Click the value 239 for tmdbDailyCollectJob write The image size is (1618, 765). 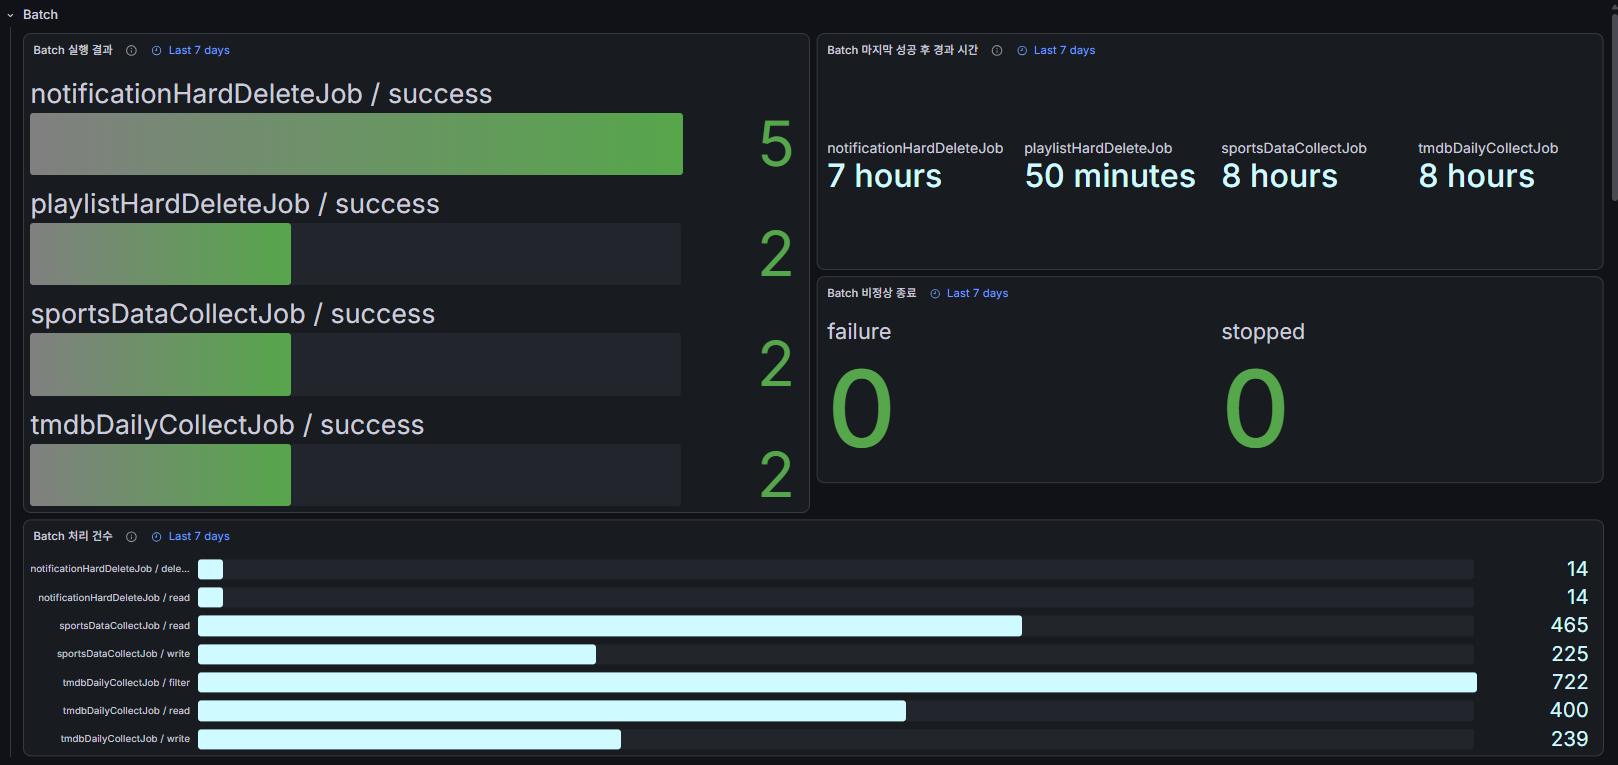tap(1569, 739)
